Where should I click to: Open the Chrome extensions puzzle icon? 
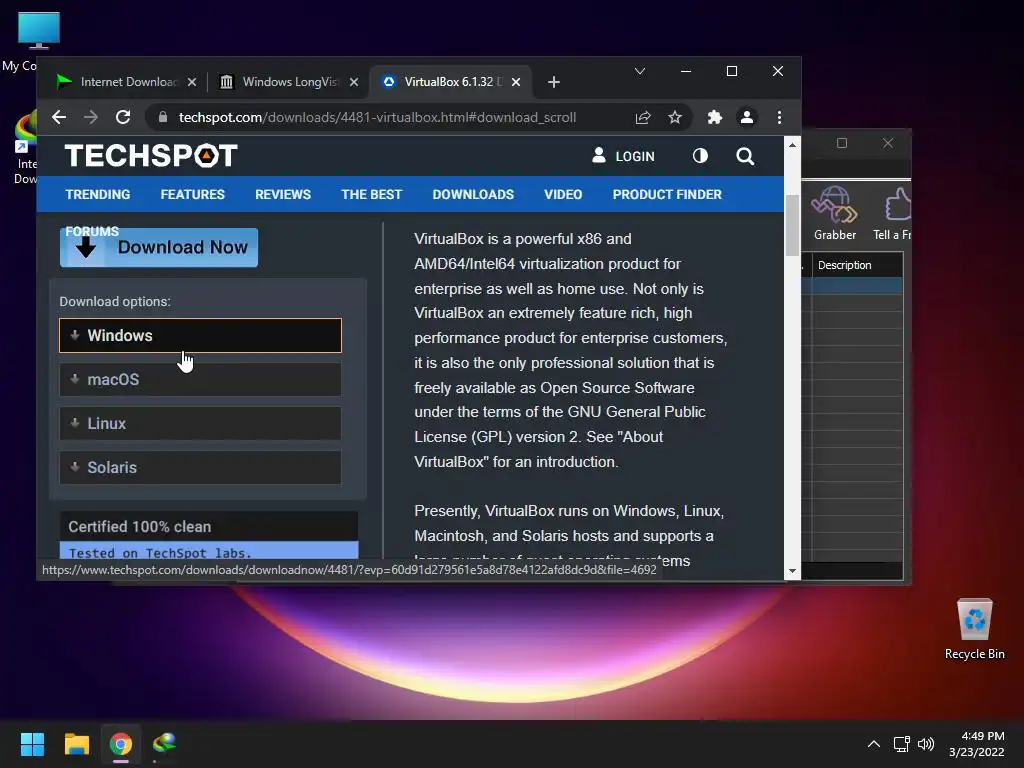[x=714, y=118]
